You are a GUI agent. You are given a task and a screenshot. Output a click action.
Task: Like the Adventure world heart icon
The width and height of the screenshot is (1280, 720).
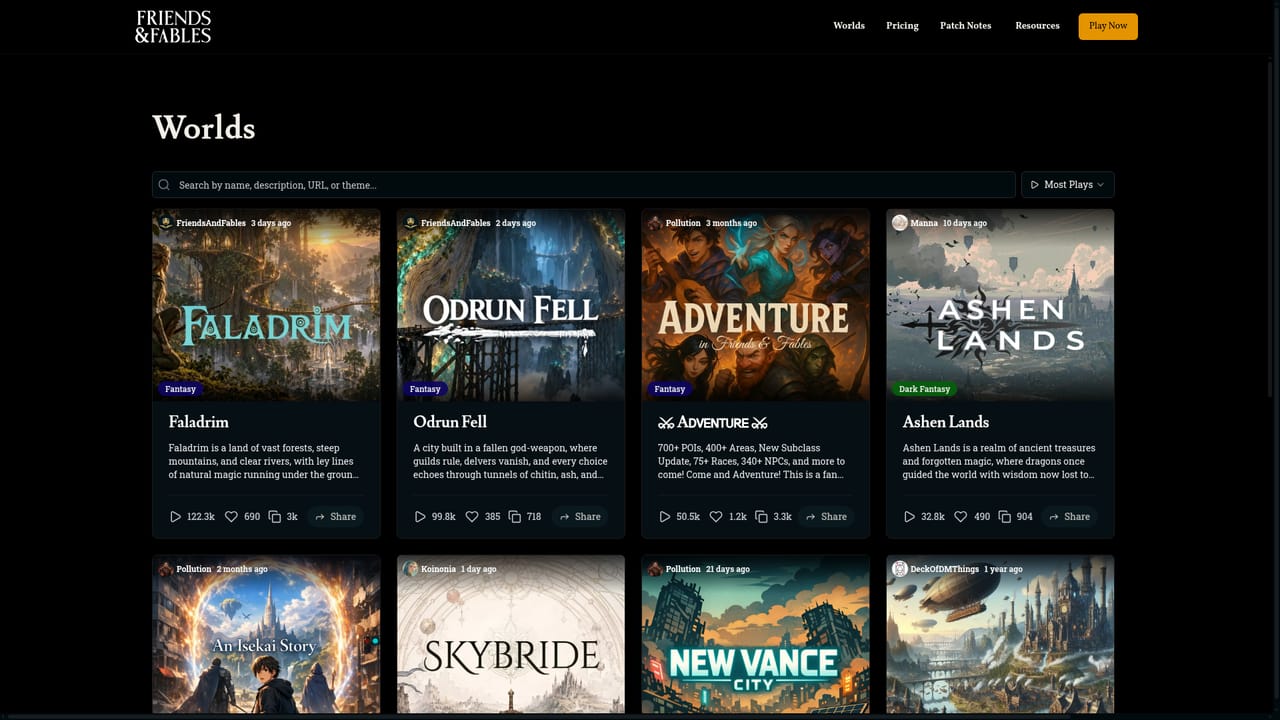coord(716,517)
